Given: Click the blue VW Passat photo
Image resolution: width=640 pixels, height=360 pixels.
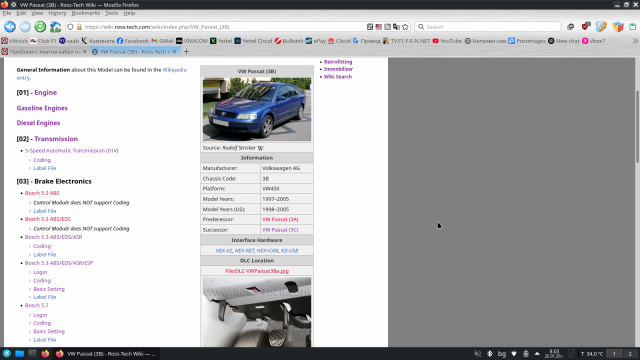Looking at the screenshot, I should [257, 109].
